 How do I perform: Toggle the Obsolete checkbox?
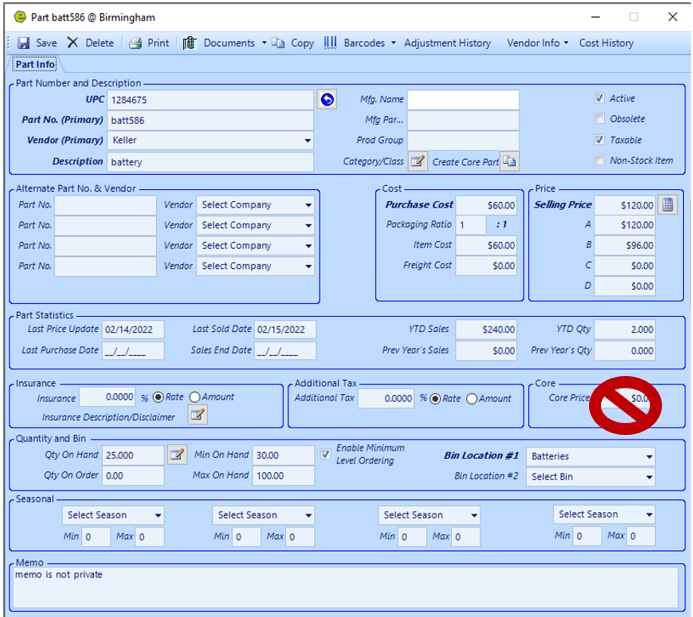click(599, 119)
